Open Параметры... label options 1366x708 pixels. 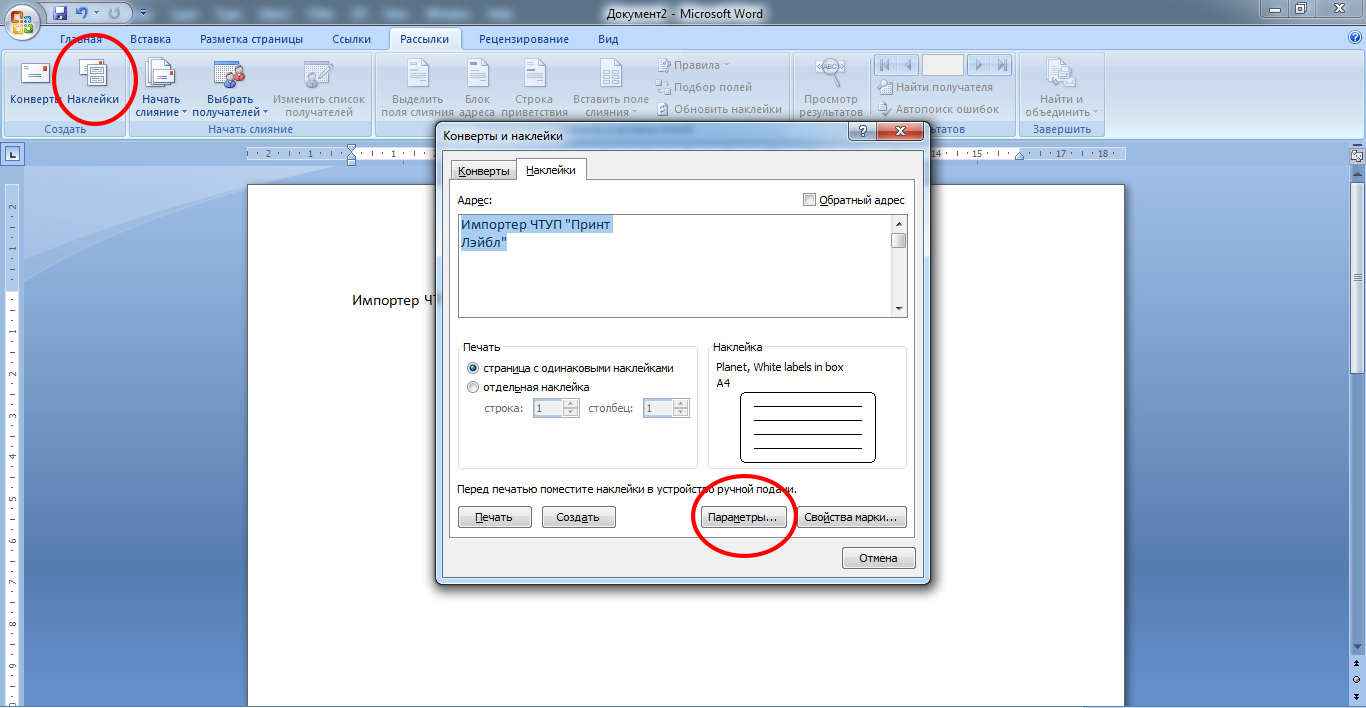tap(741, 517)
